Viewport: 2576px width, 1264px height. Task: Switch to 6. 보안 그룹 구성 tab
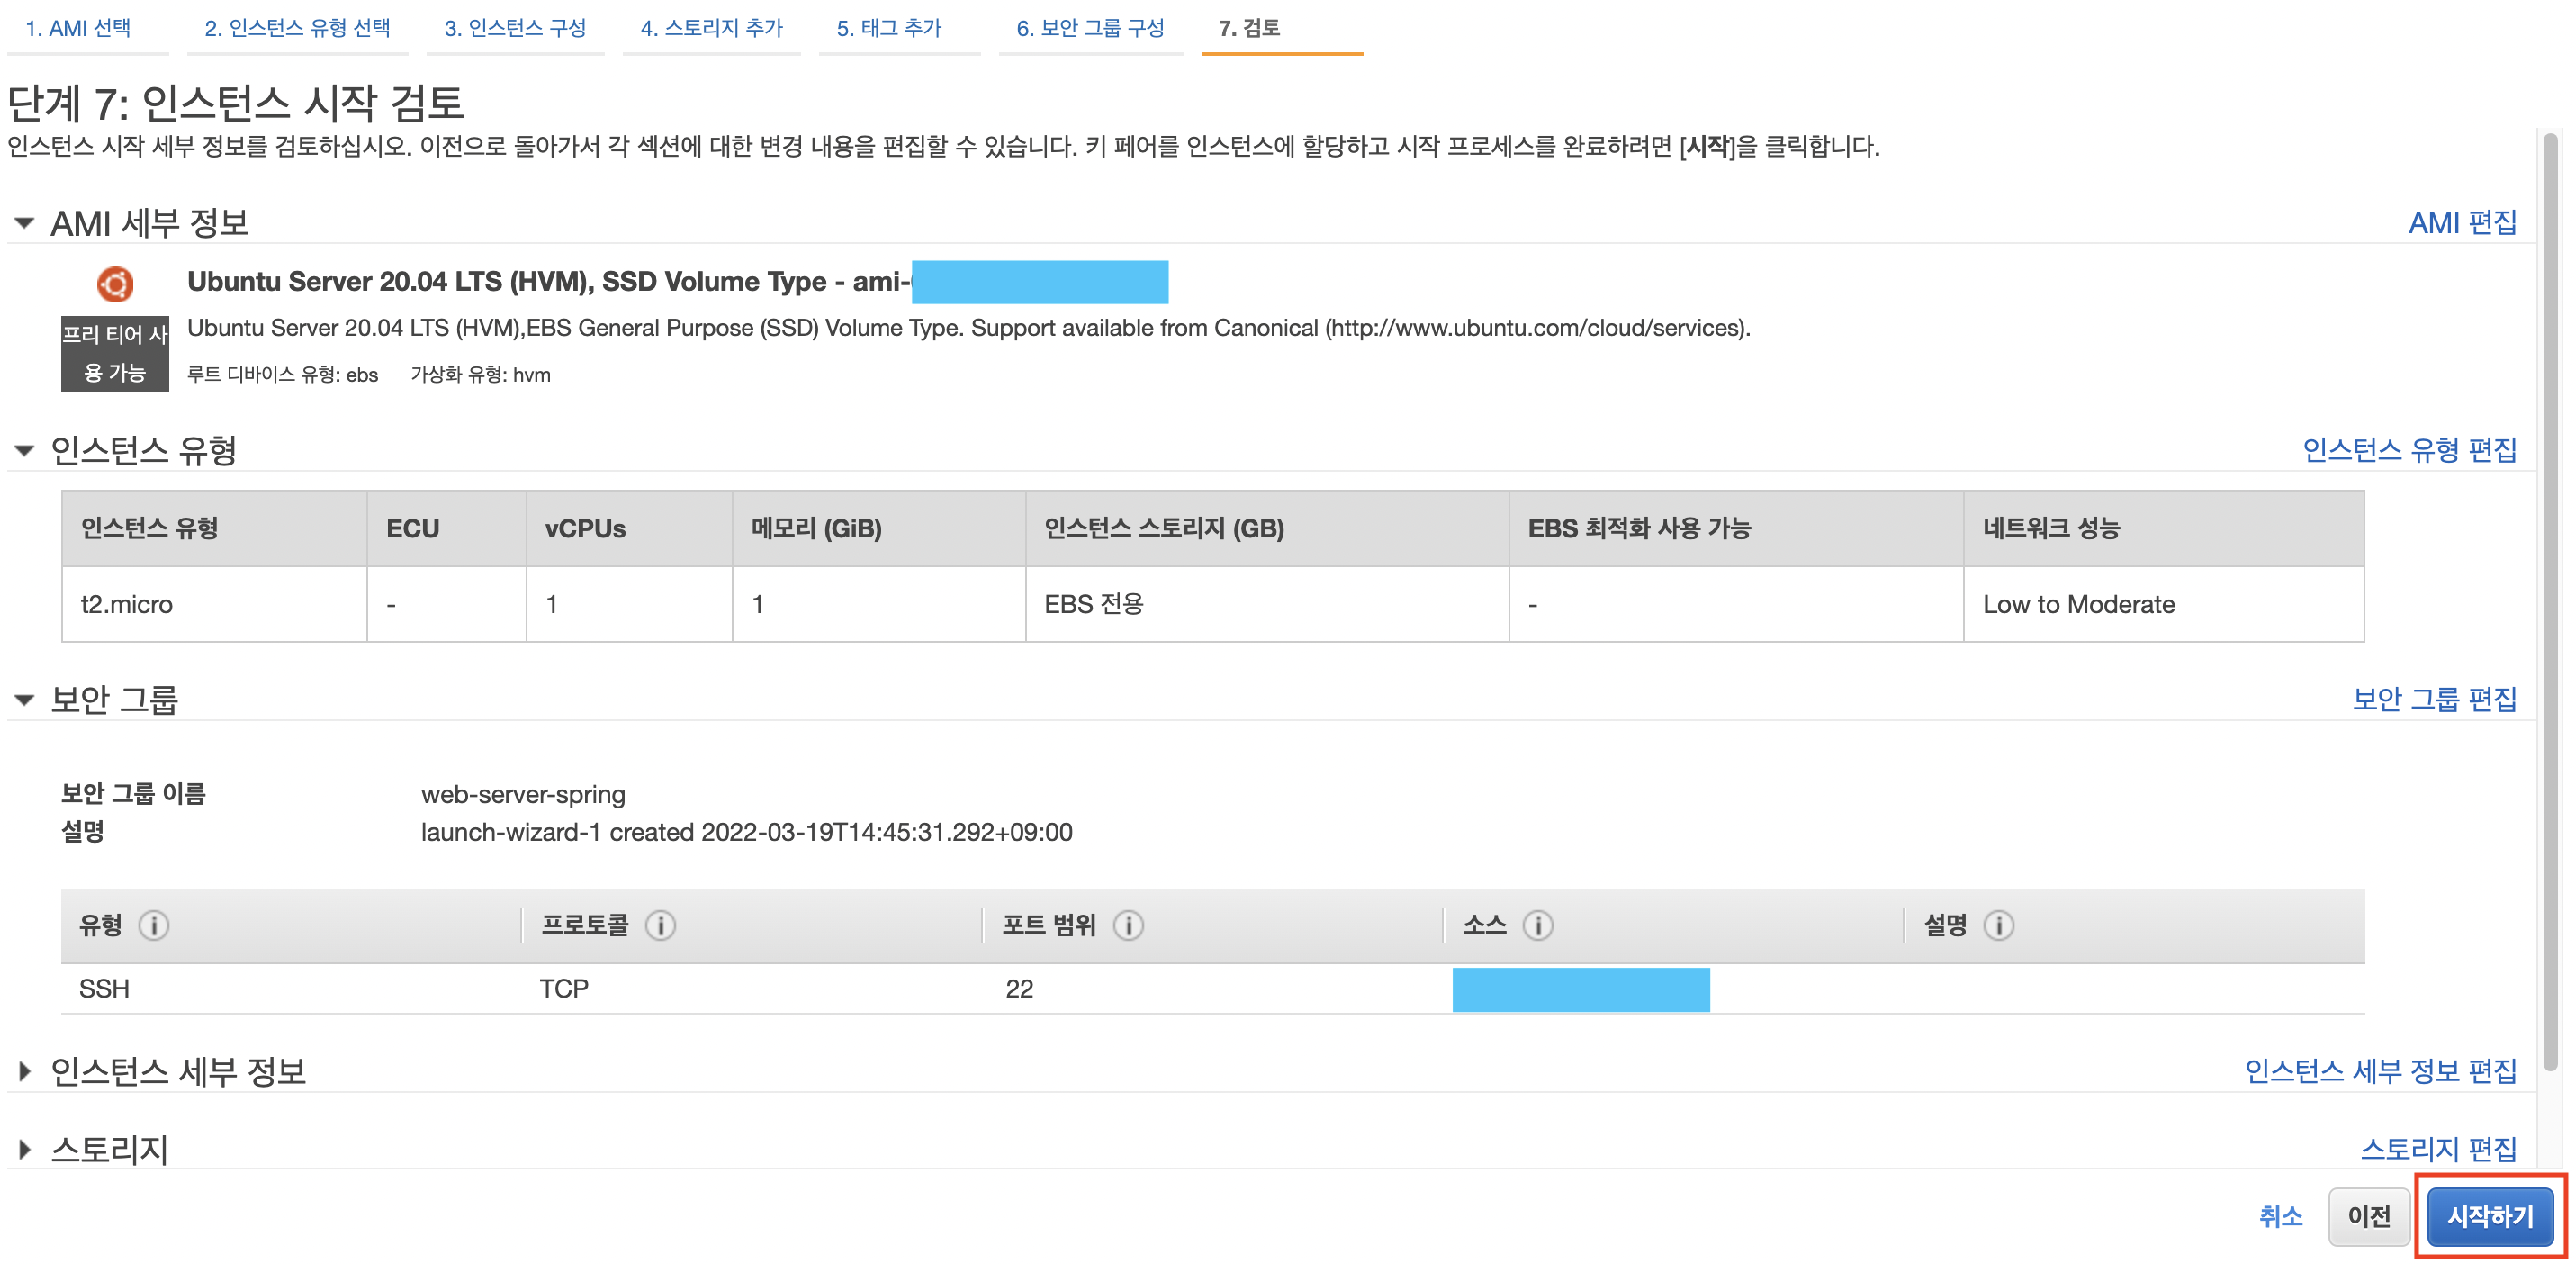tap(1089, 28)
